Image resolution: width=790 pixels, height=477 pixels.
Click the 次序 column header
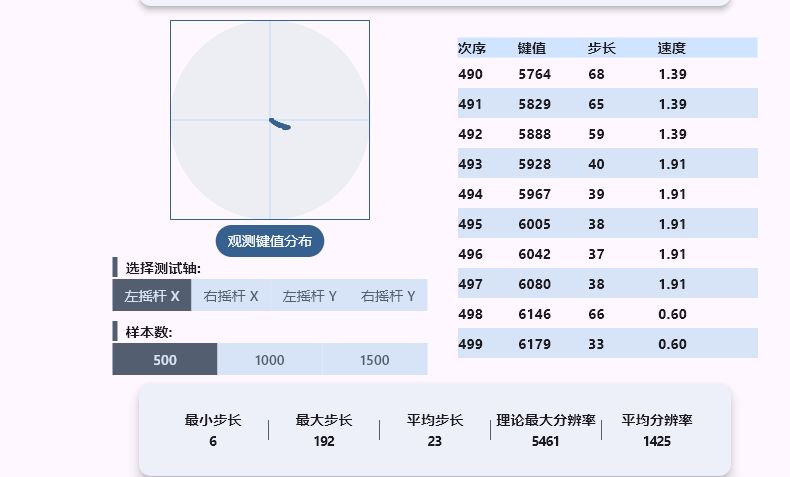[x=472, y=48]
